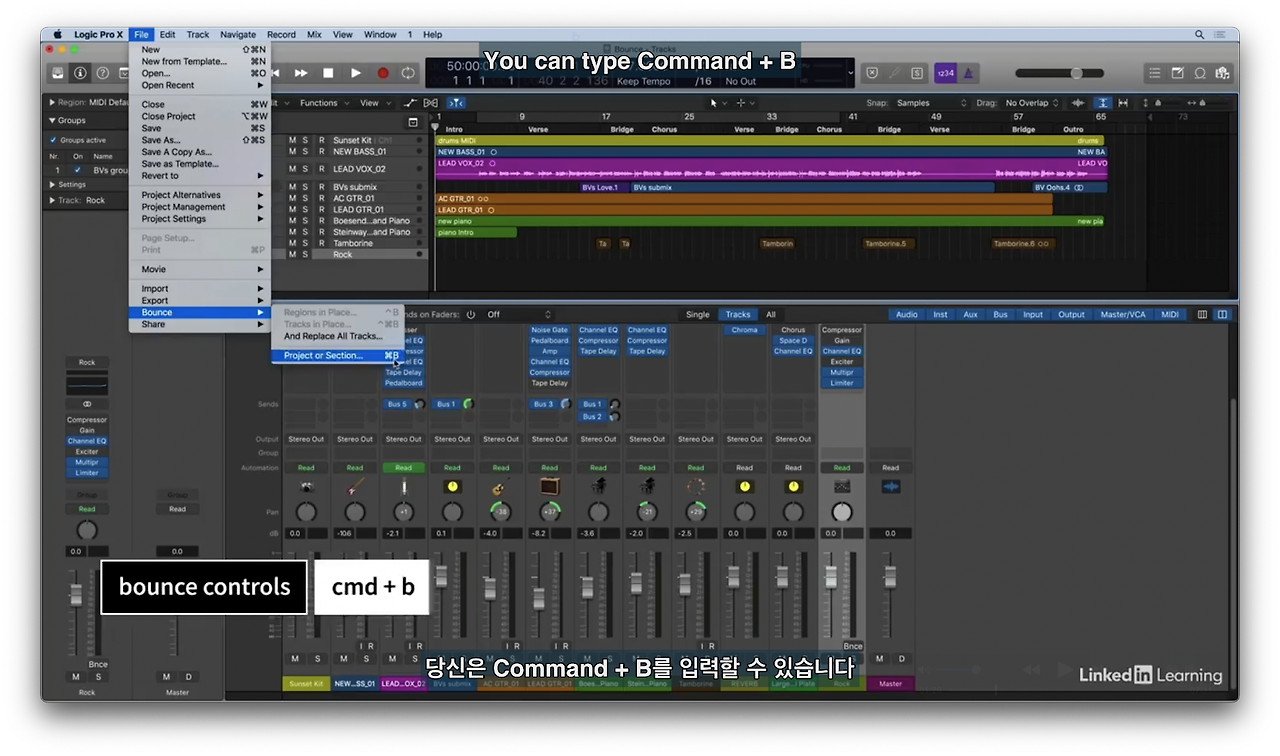Toggle the Catch Playhead blue icon
1280x756 pixels.
[x=455, y=103]
